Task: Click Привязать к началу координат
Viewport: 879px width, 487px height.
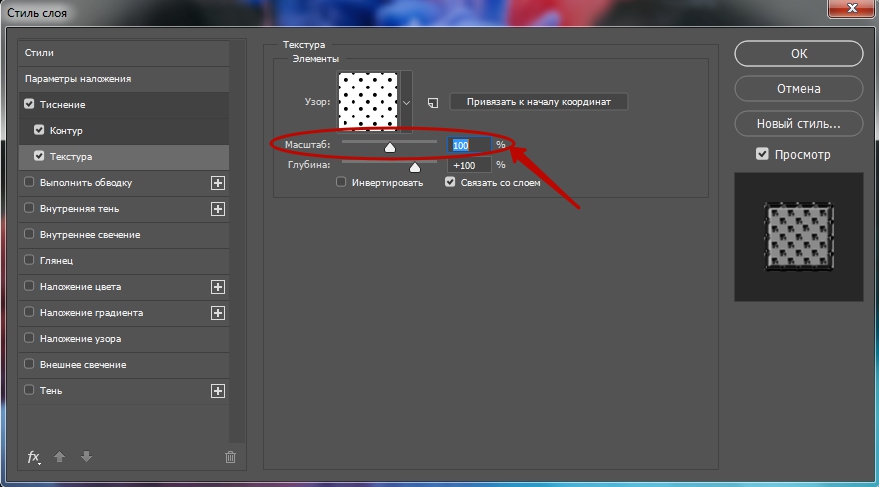Action: 539,102
